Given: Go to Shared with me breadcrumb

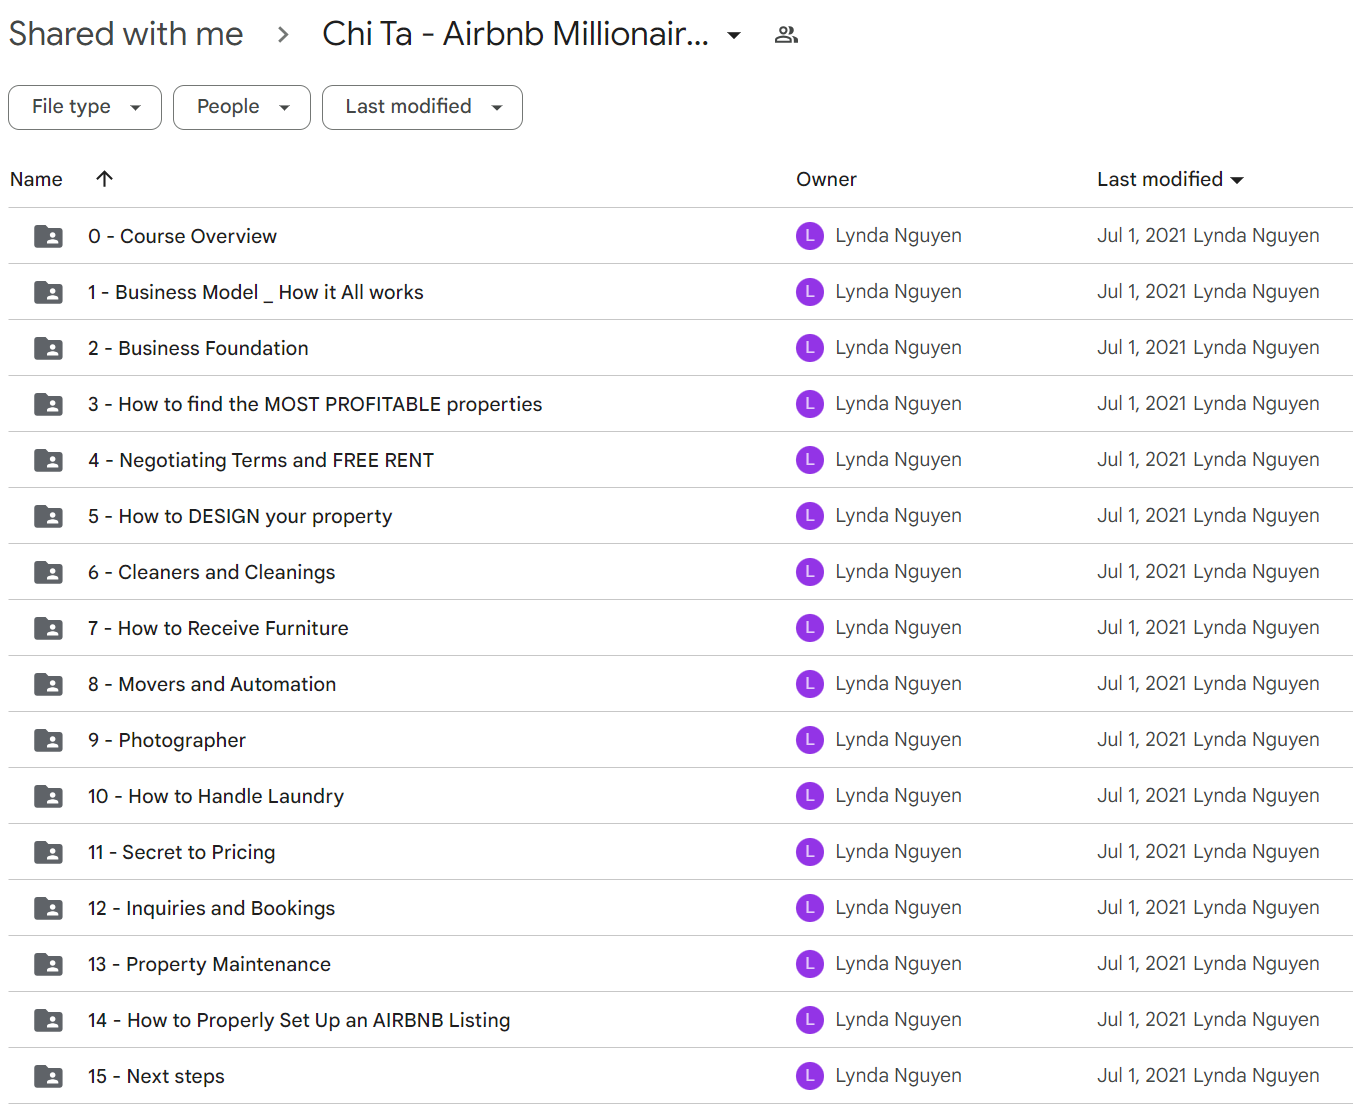Looking at the screenshot, I should (x=126, y=34).
